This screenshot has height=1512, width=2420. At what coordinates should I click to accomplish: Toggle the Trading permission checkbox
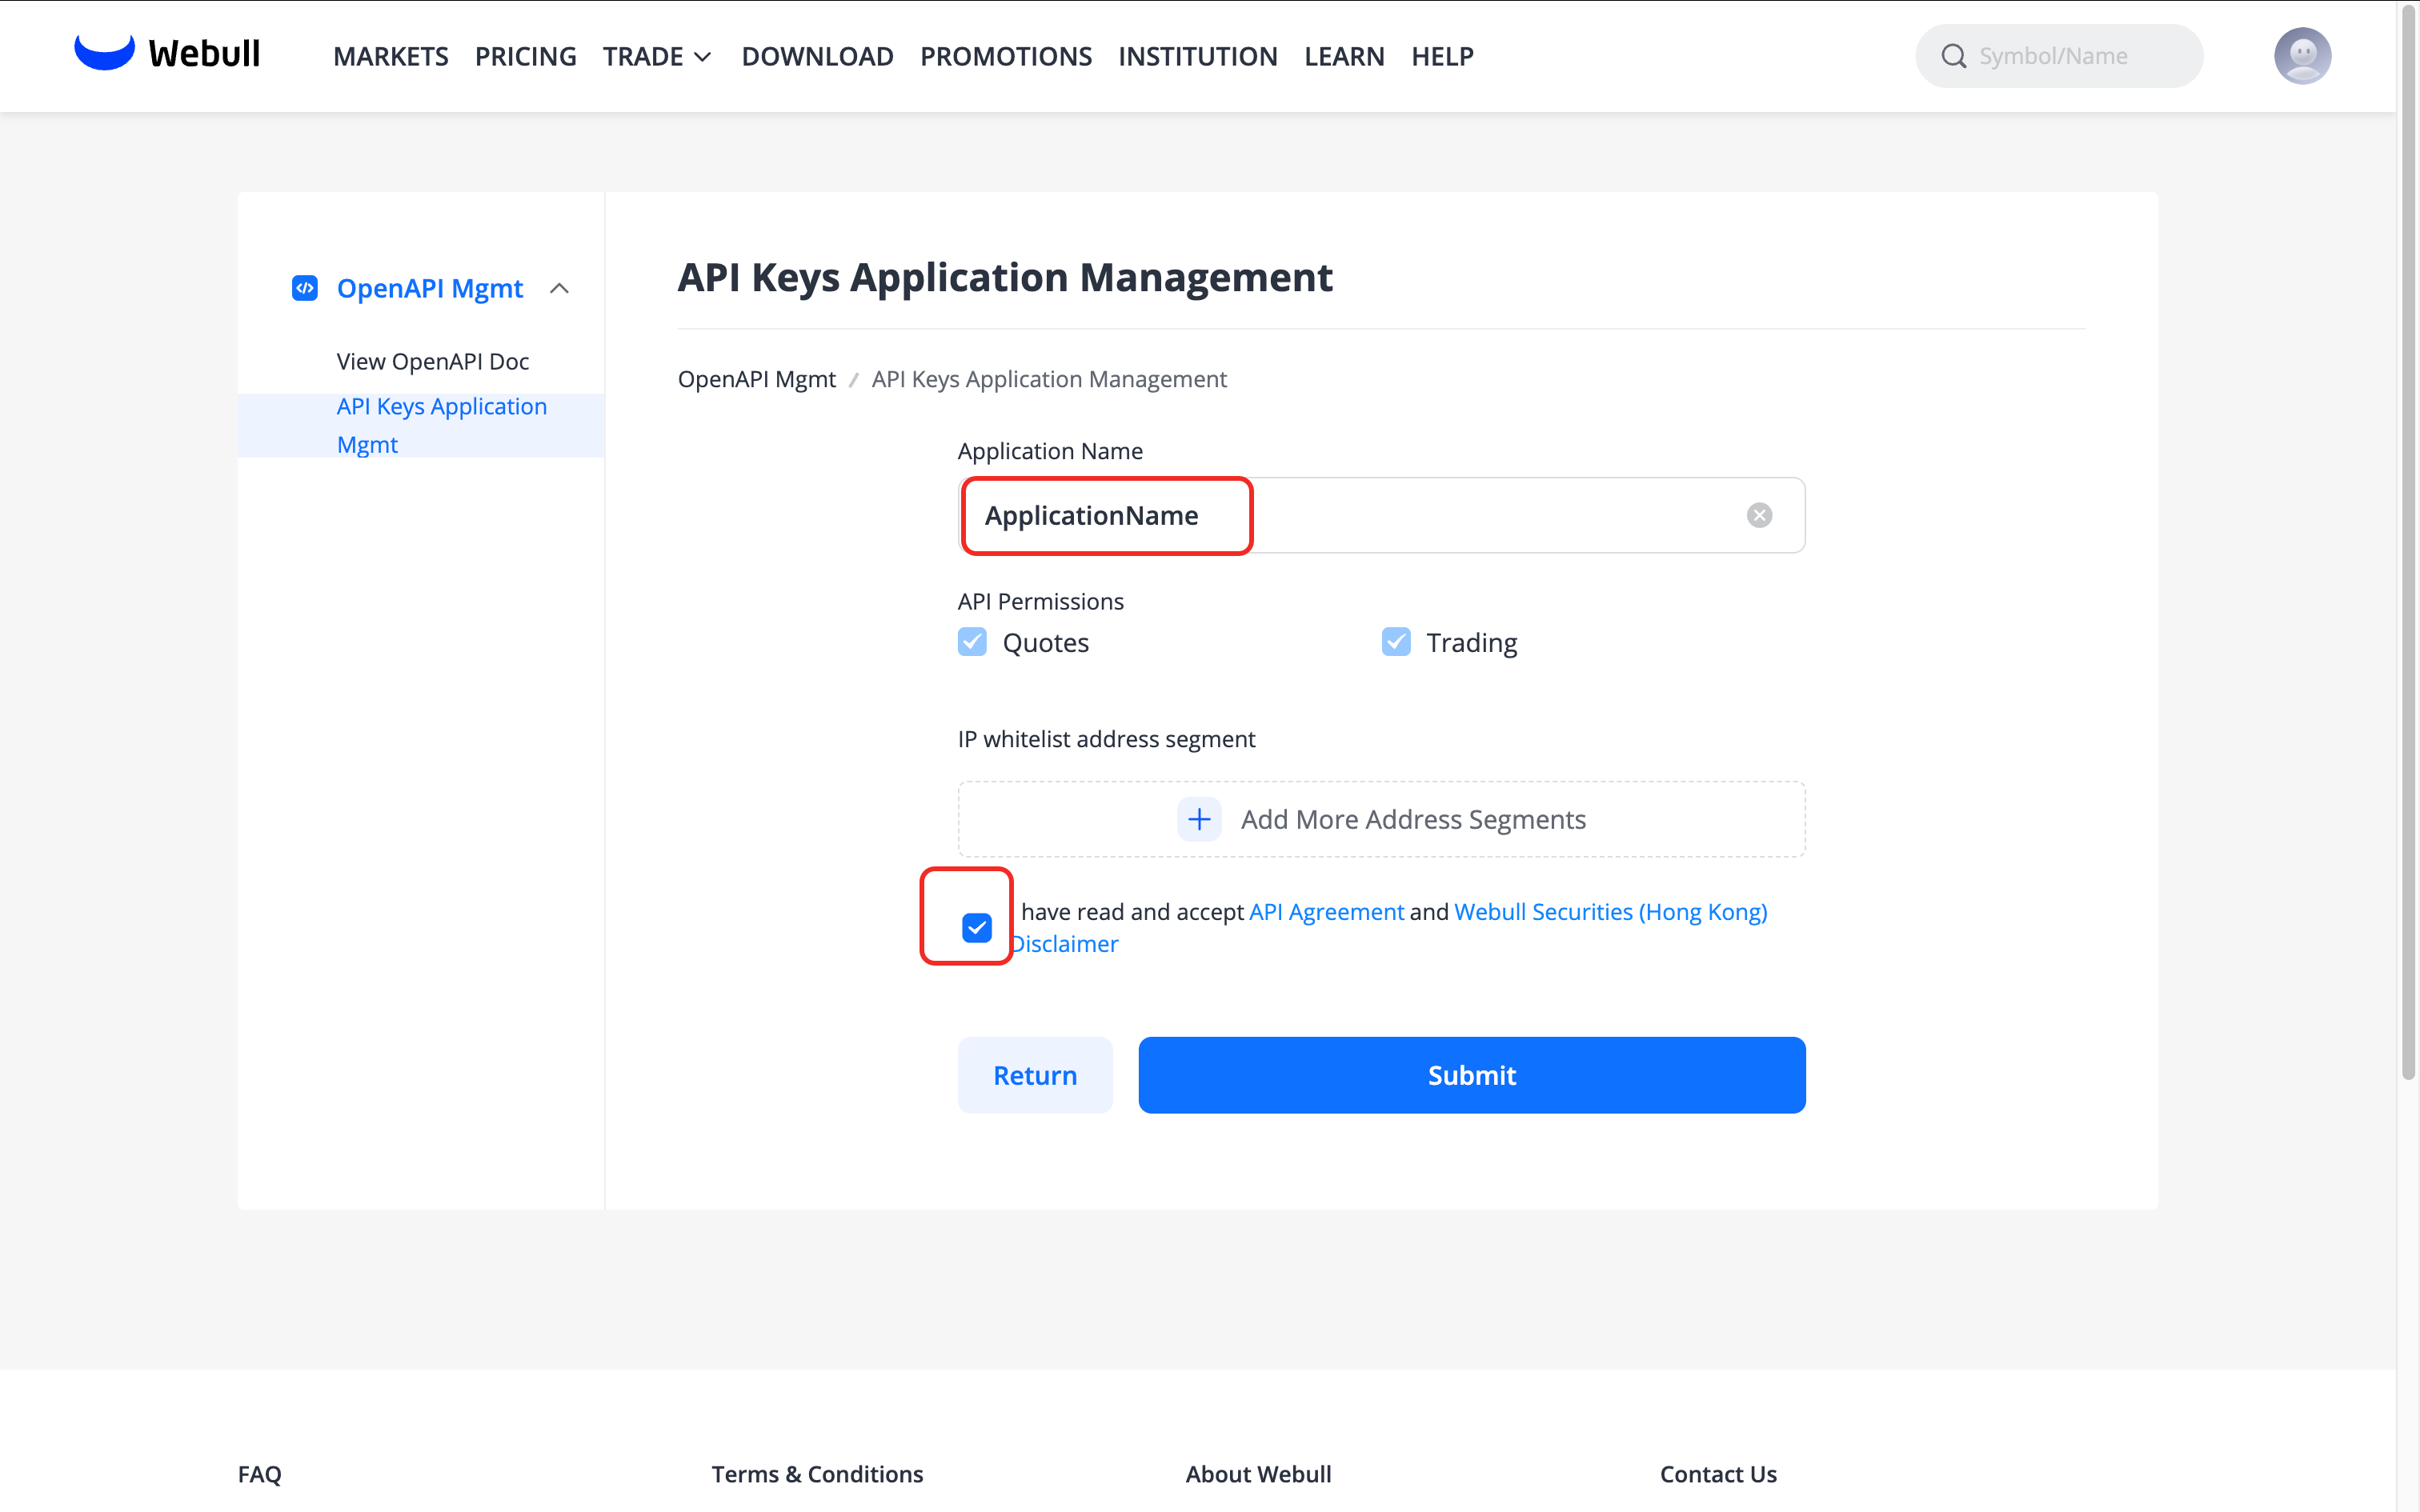tap(1396, 642)
